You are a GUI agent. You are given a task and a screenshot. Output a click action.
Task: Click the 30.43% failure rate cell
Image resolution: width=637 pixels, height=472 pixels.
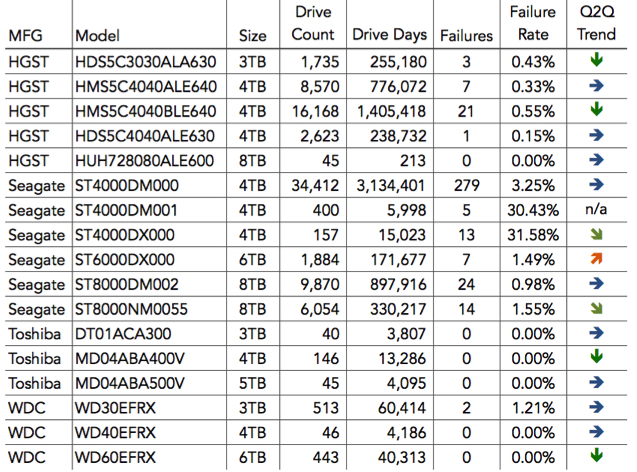pyautogui.click(x=533, y=210)
